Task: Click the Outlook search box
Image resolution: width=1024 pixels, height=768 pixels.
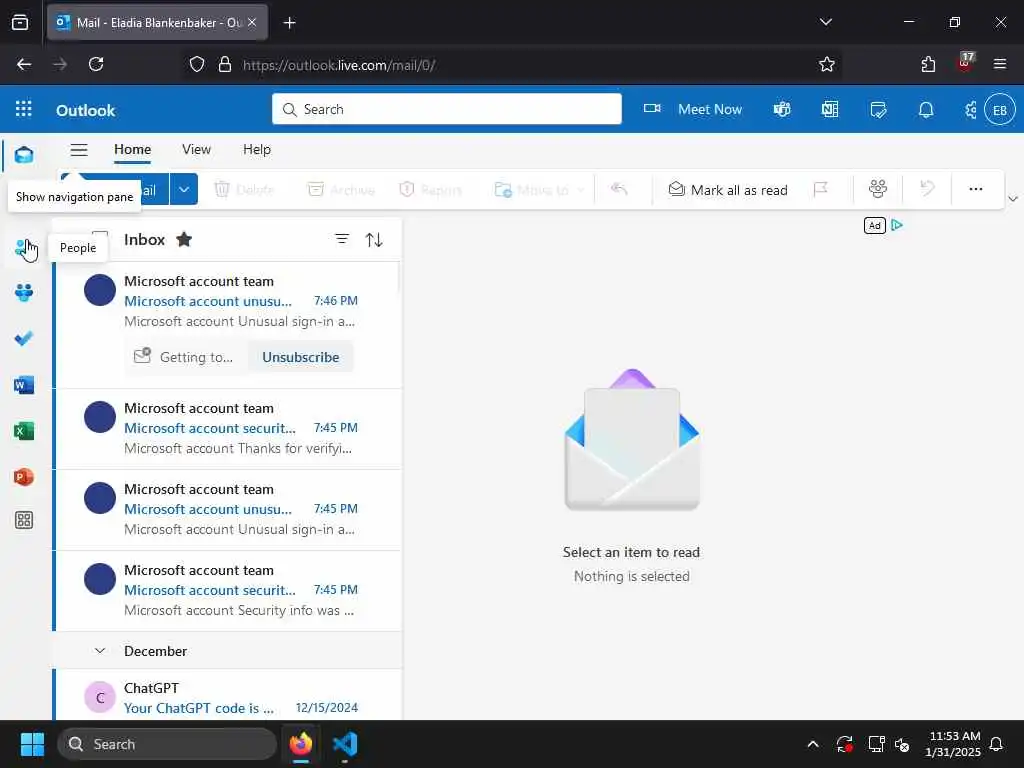Action: coord(447,109)
